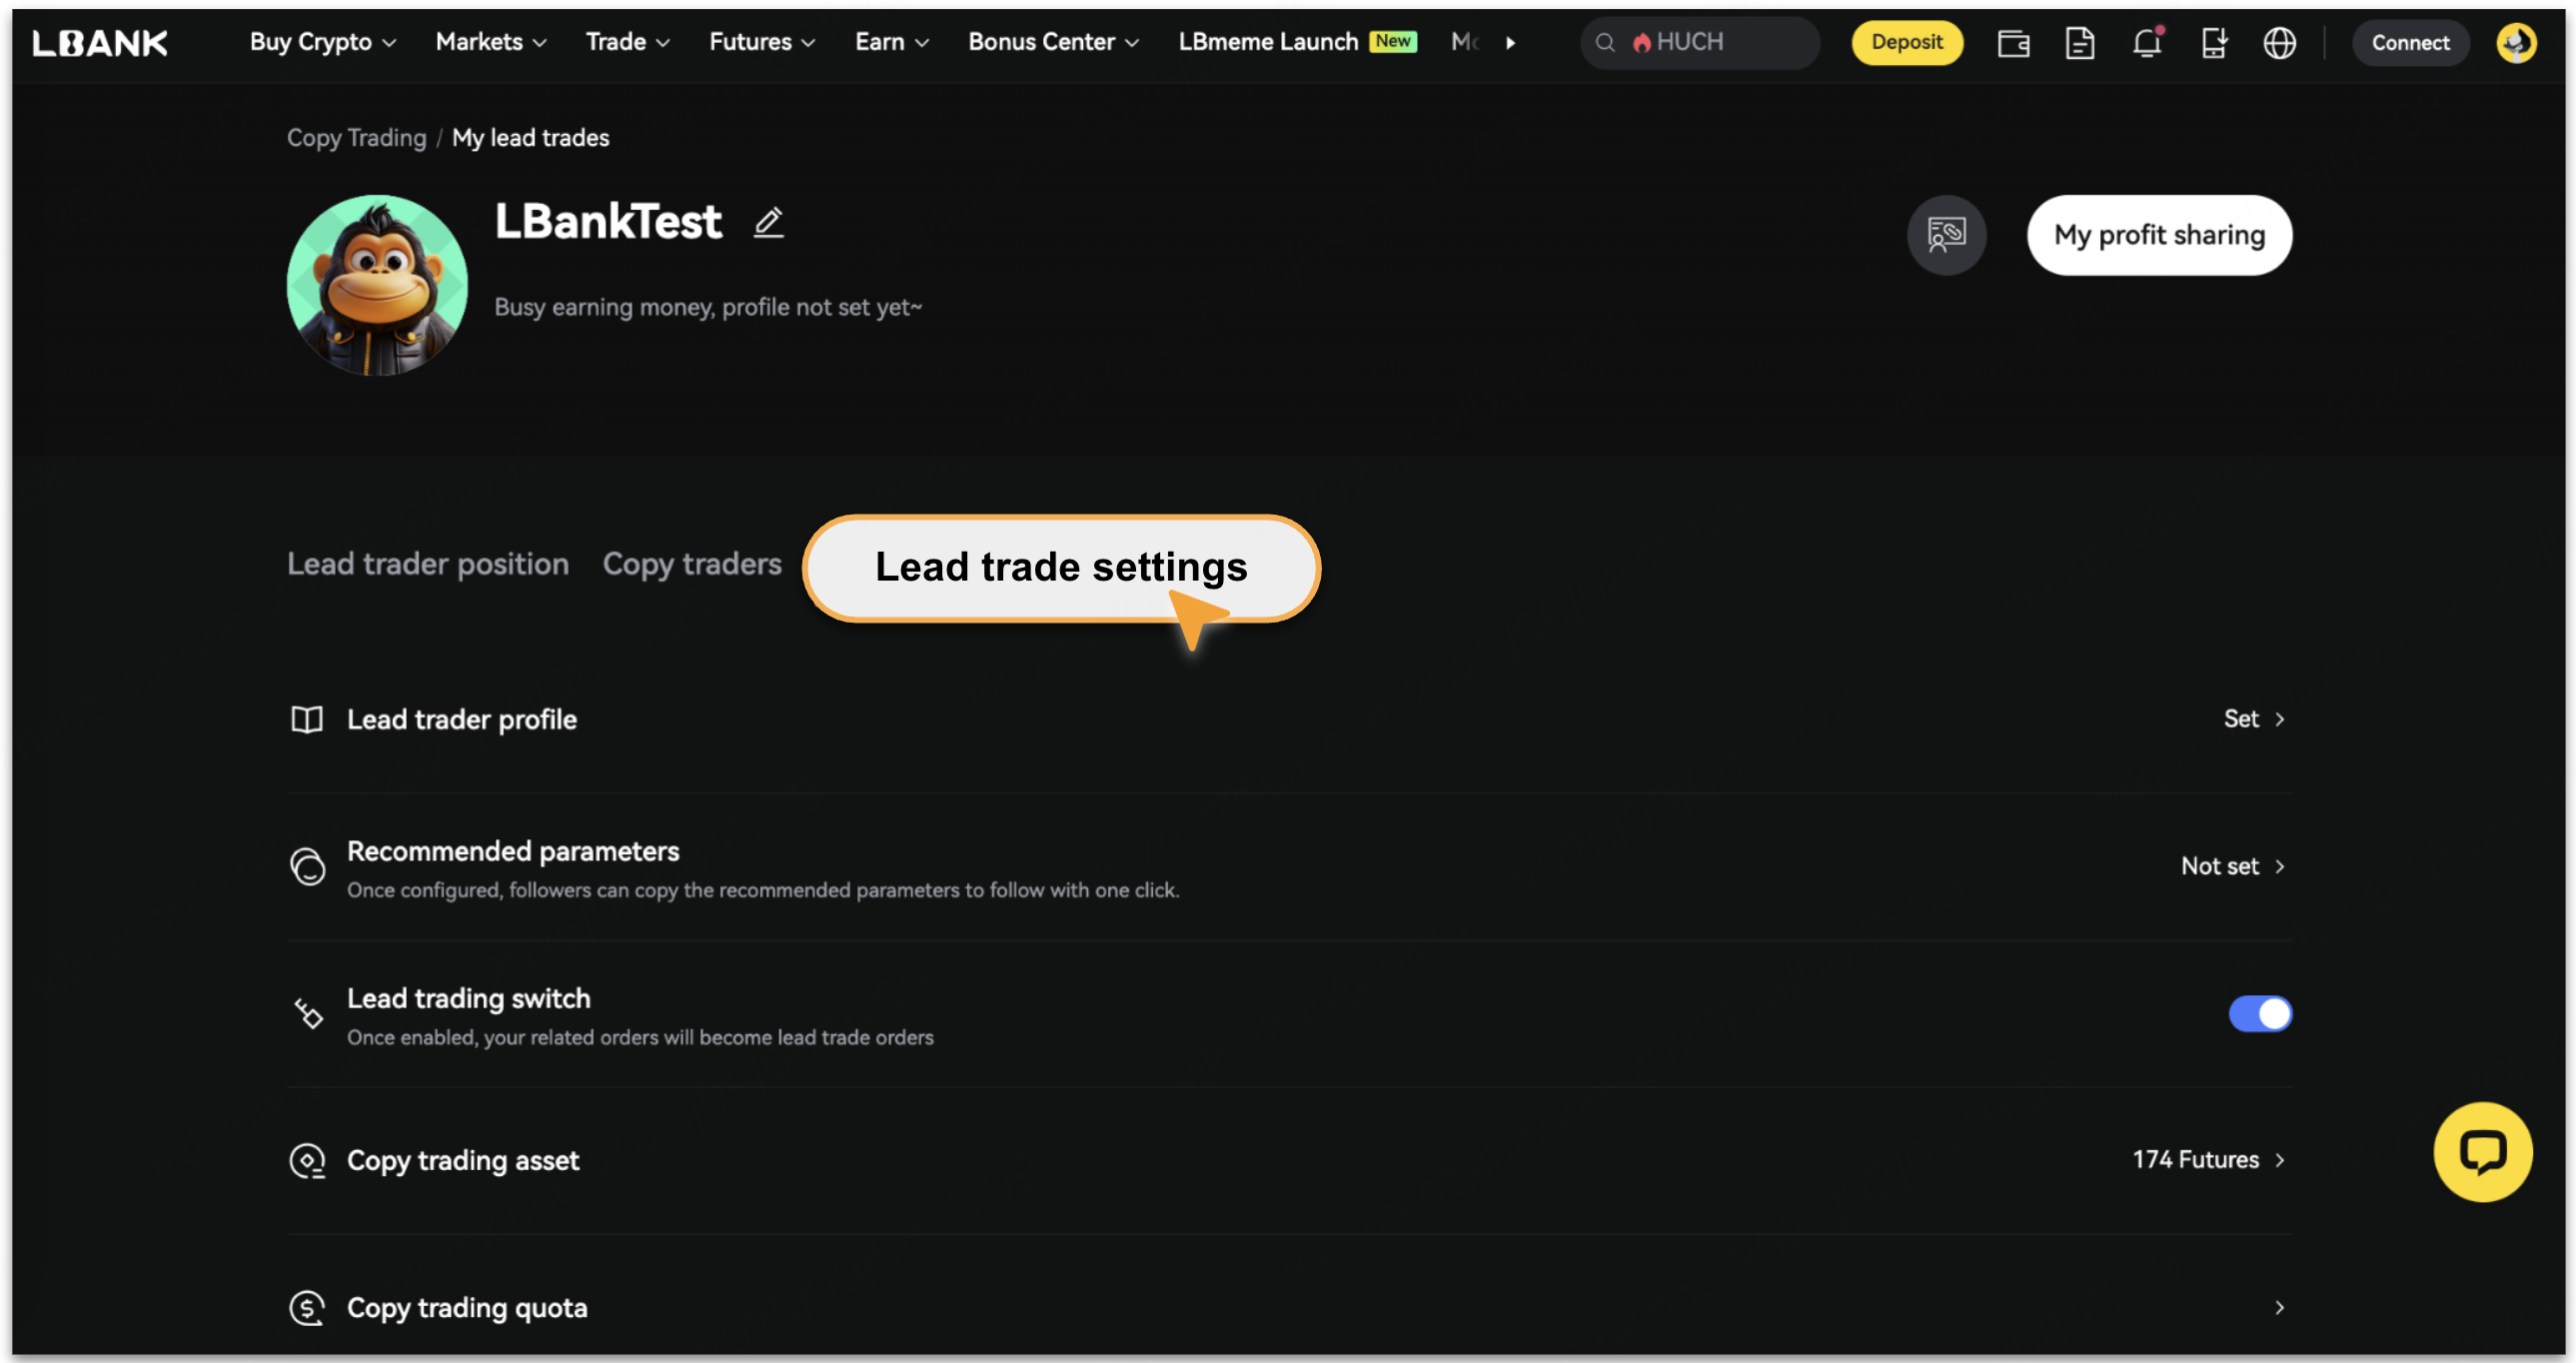Click the yellow Deposit button
This screenshot has width=2576, height=1363.
point(1906,42)
